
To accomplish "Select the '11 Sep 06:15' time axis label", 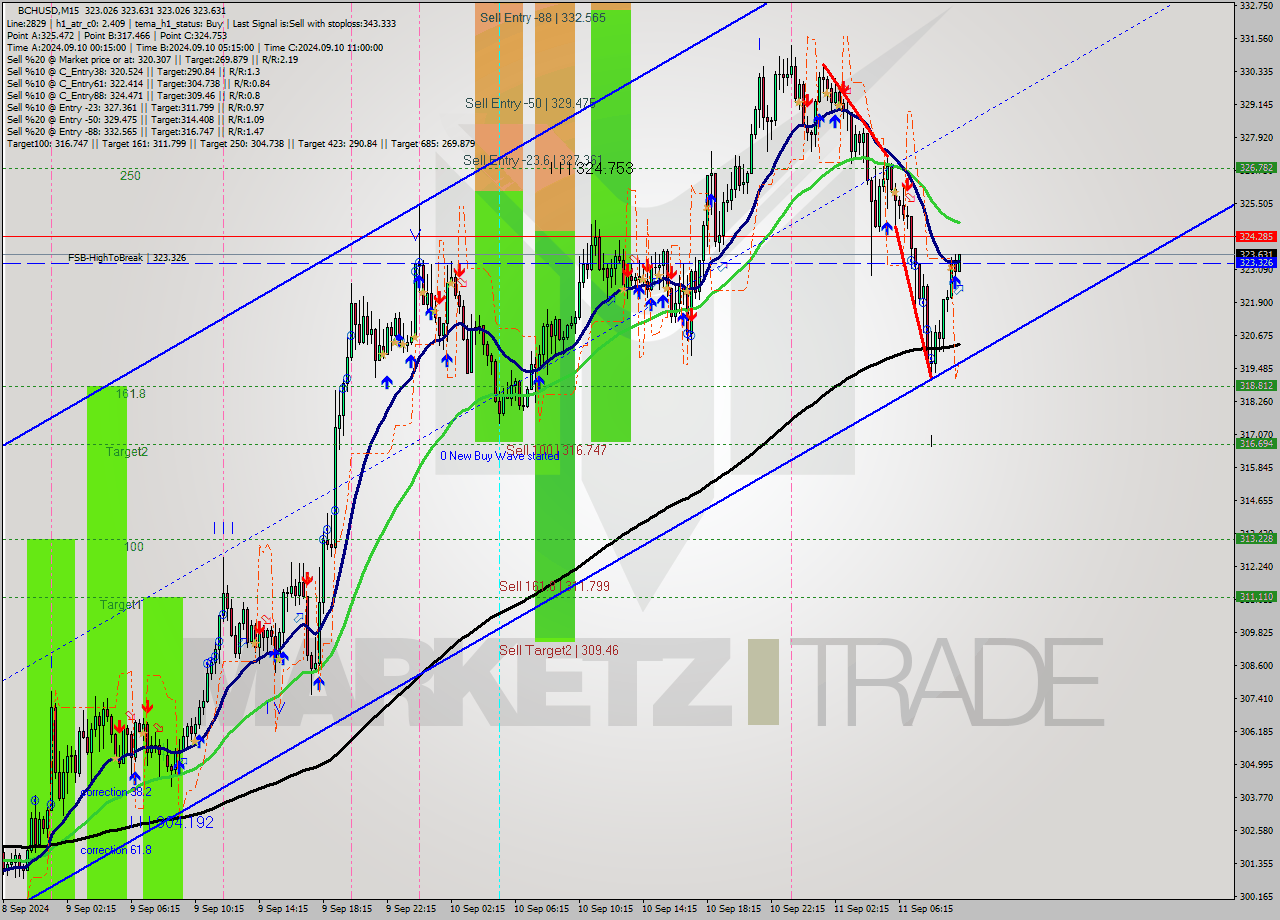I will pos(925,909).
